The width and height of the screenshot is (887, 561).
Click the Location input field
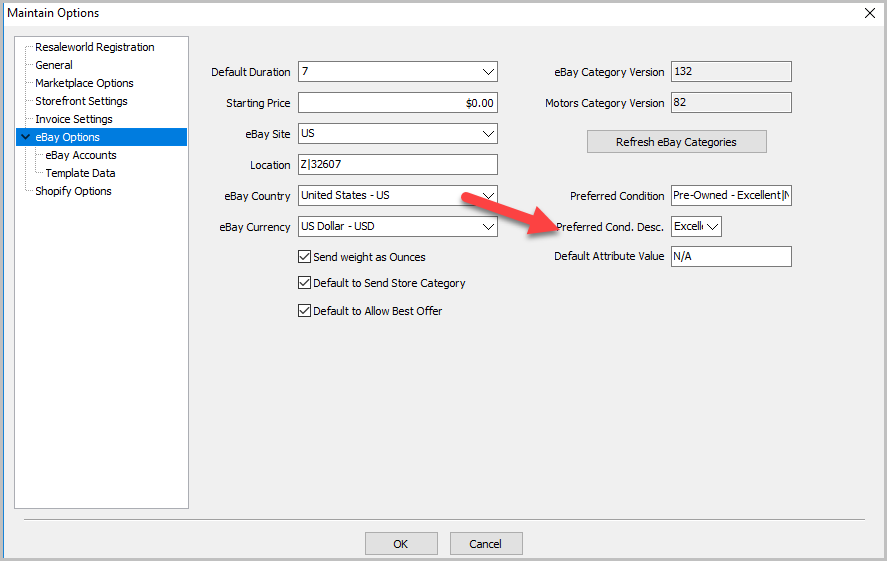(x=398, y=165)
